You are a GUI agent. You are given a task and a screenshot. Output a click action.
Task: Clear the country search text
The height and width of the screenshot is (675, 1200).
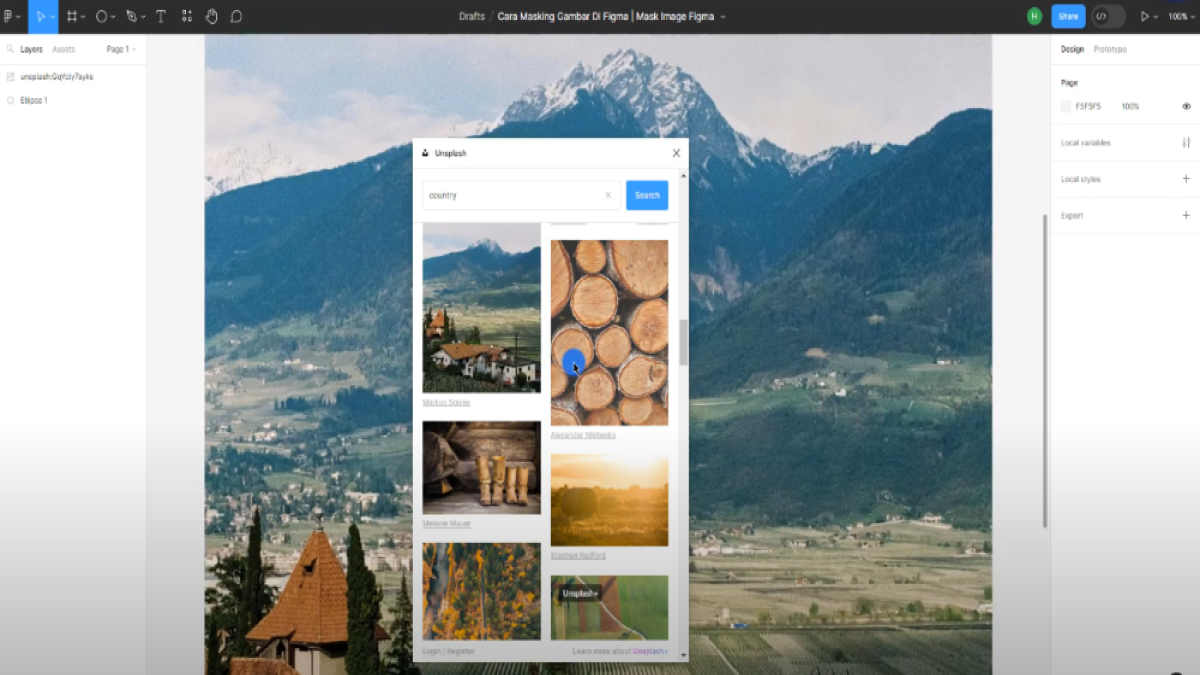(x=608, y=195)
